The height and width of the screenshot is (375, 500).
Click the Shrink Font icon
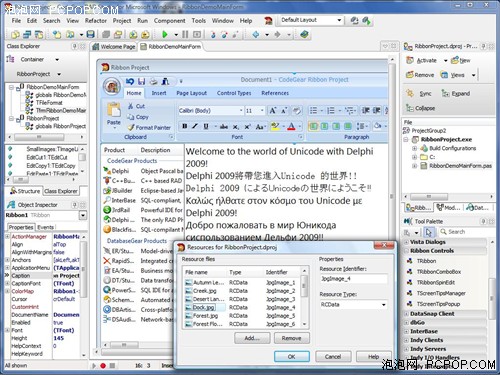284,110
